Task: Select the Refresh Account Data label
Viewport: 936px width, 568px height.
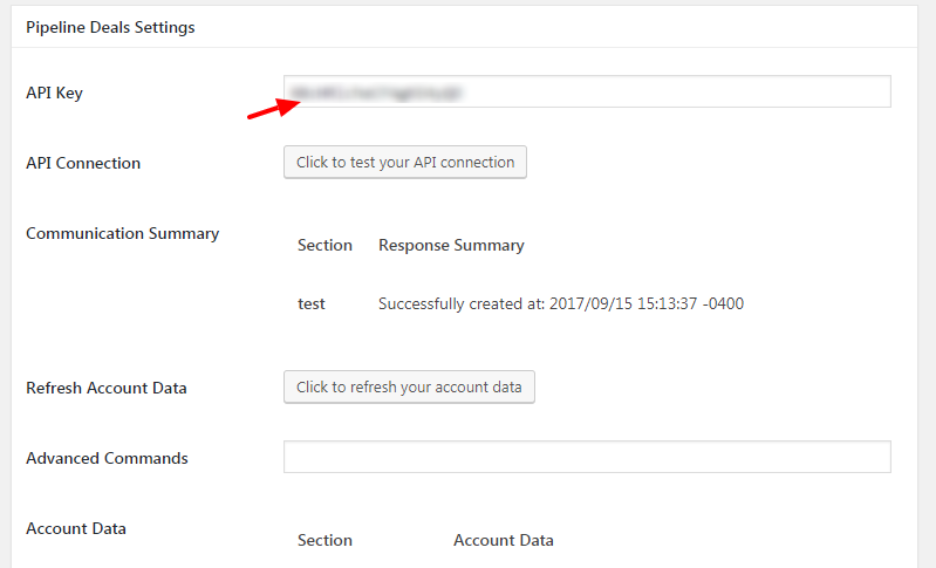Action: point(106,388)
